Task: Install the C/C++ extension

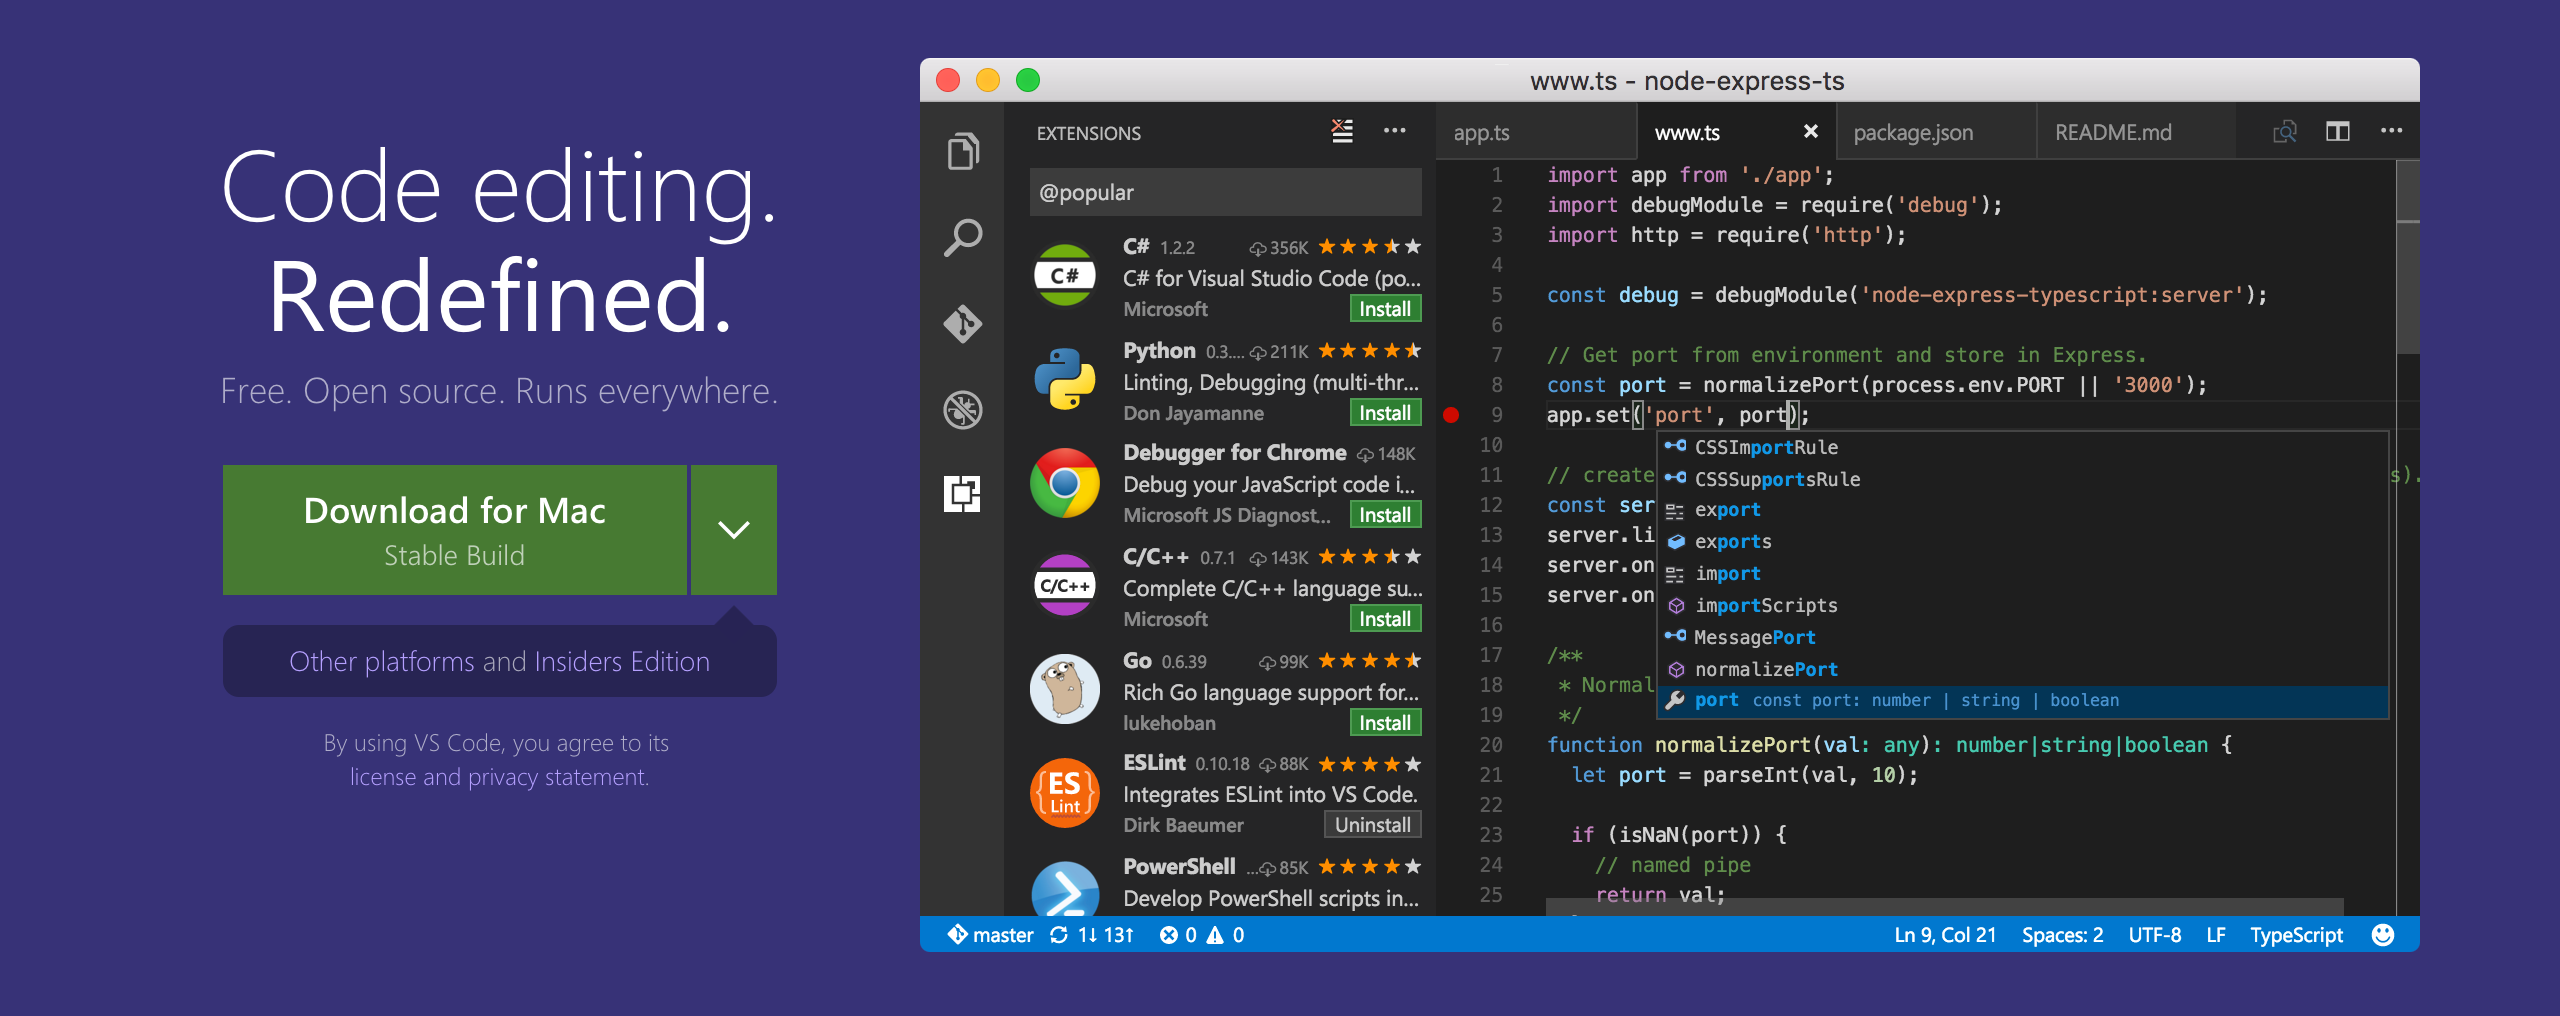Action: pos(1385,619)
